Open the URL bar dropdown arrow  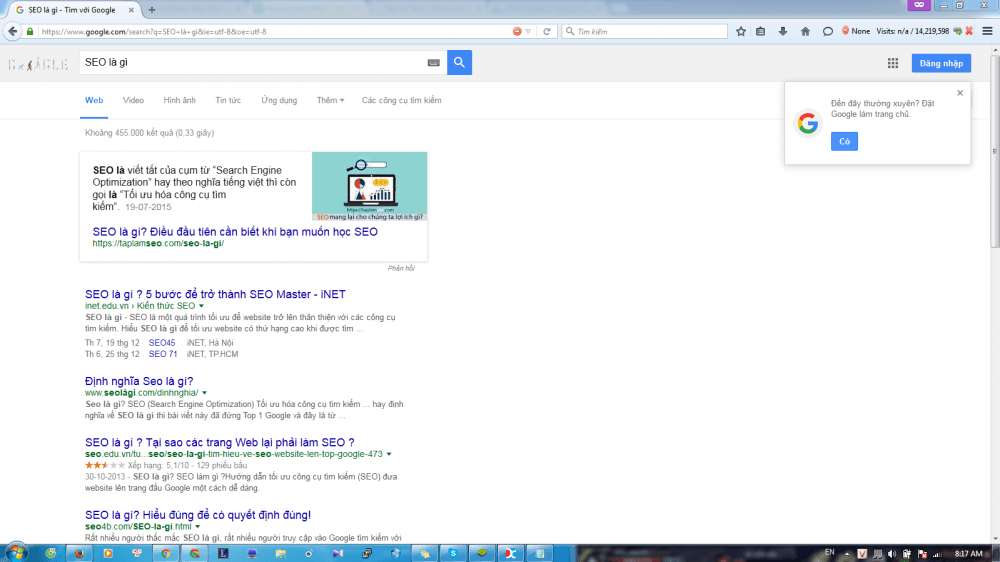pyautogui.click(x=528, y=31)
